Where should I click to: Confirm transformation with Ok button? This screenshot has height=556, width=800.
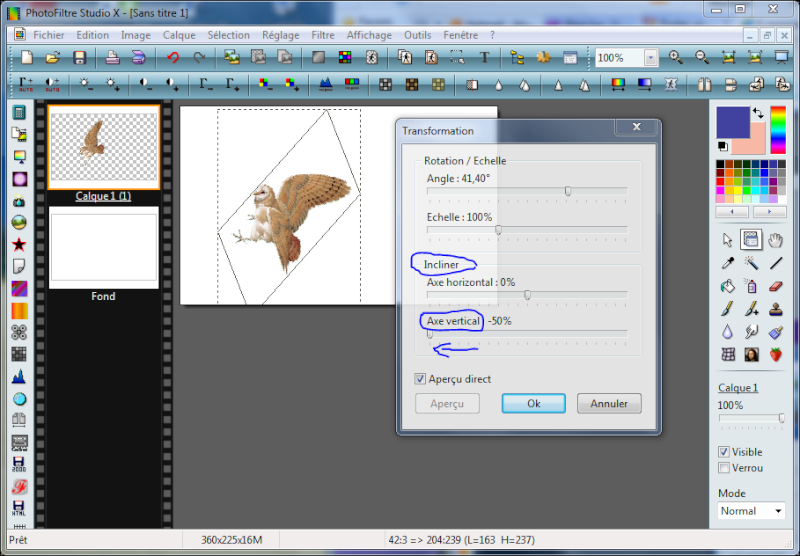point(534,403)
